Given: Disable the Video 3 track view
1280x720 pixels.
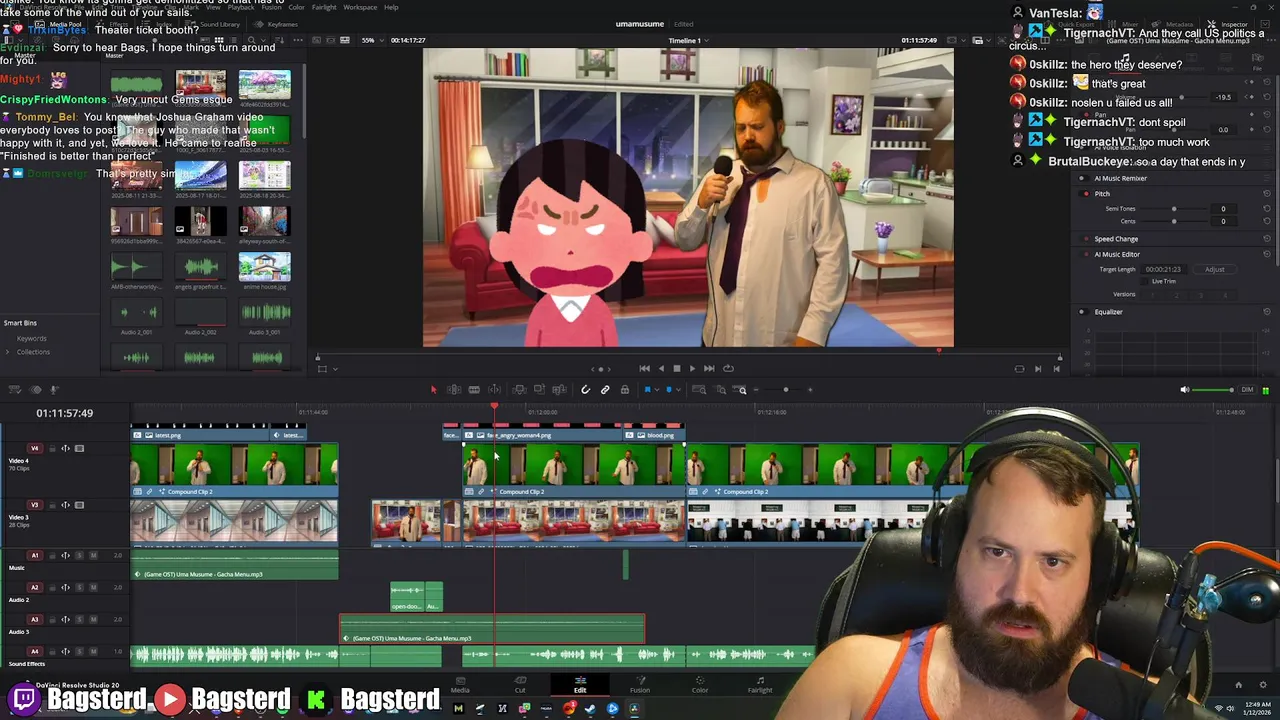Looking at the screenshot, I should coord(79,505).
